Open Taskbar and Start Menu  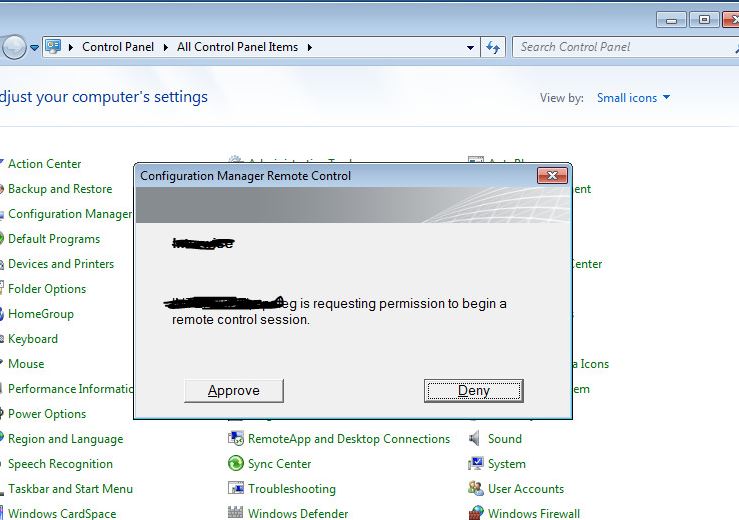tap(70, 488)
